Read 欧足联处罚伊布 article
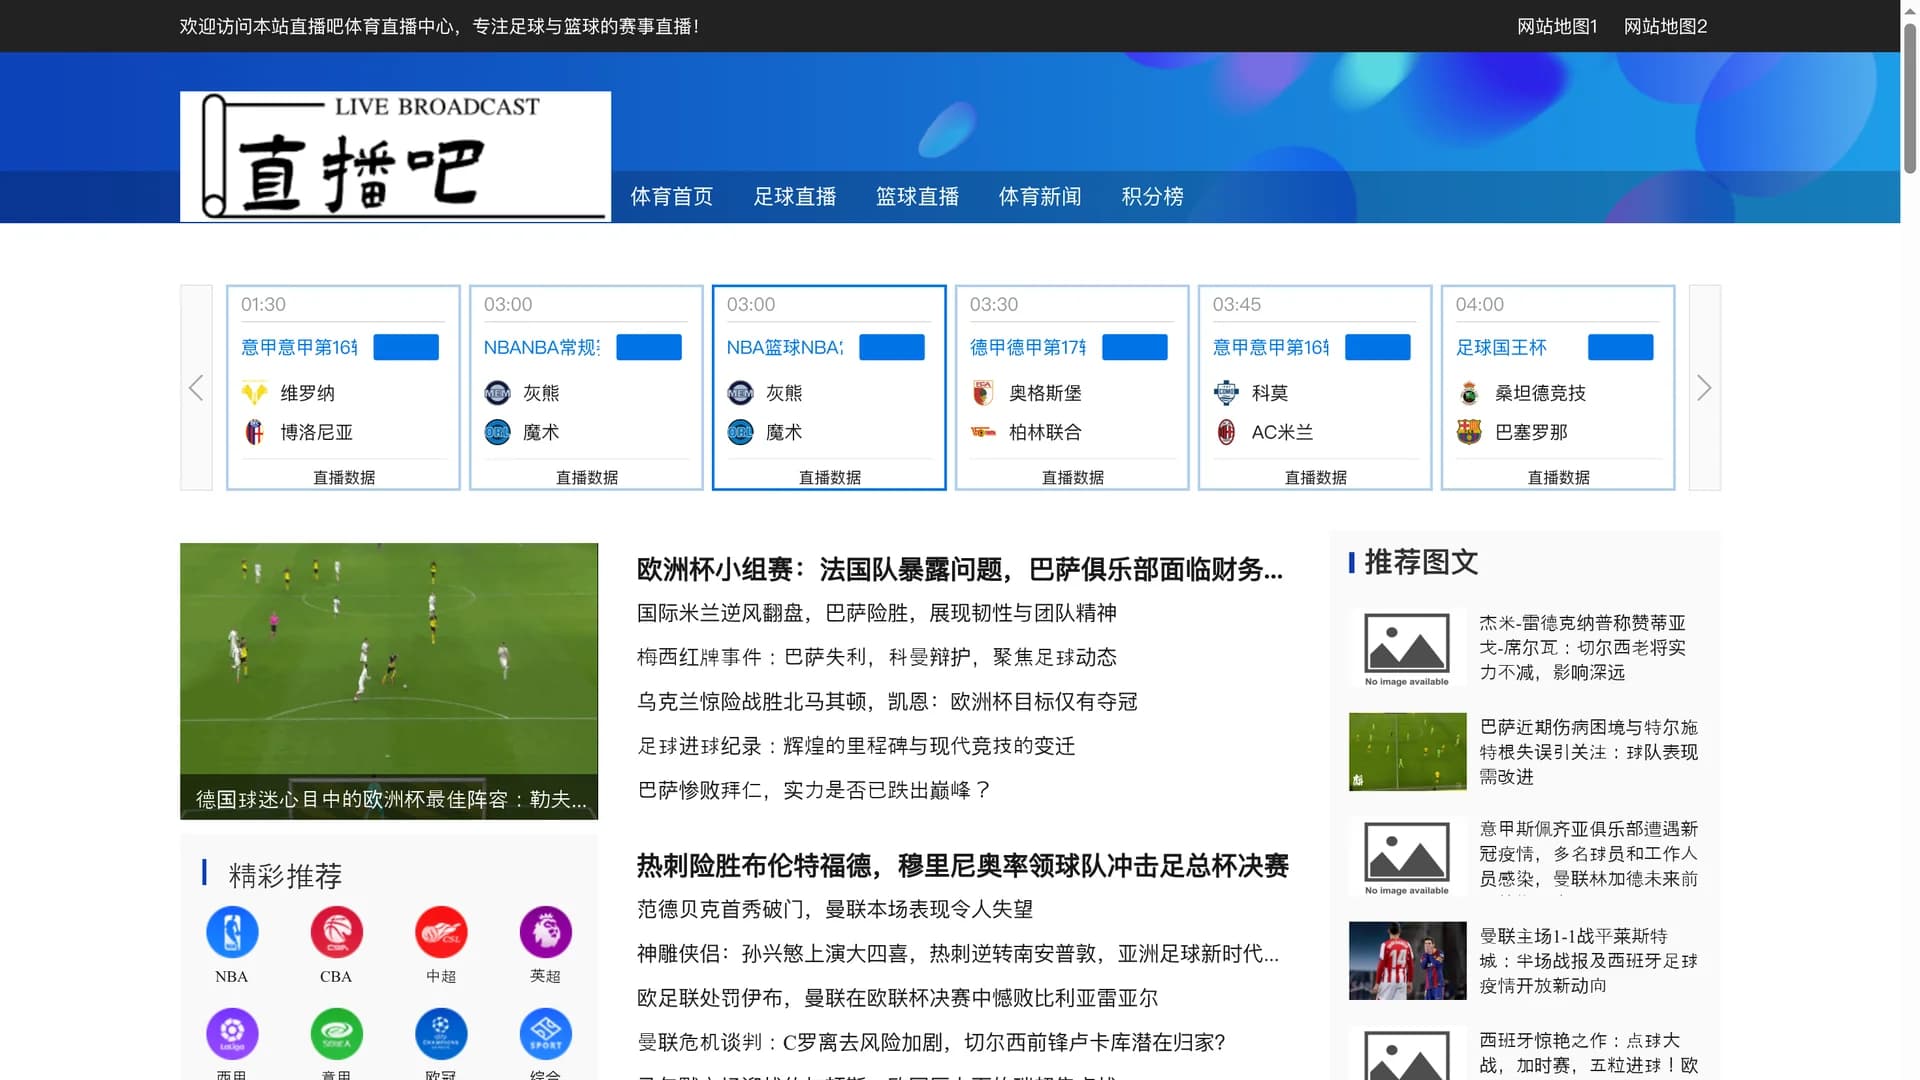 [897, 998]
